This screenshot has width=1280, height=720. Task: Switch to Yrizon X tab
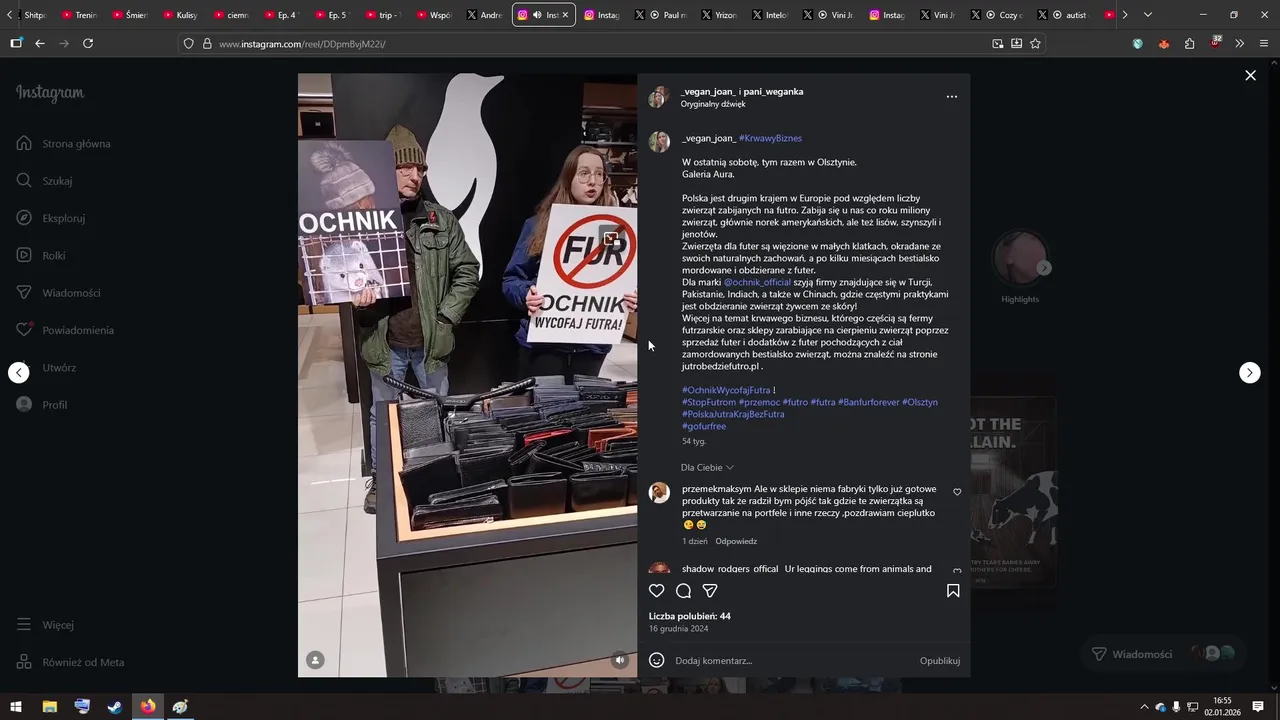point(718,15)
